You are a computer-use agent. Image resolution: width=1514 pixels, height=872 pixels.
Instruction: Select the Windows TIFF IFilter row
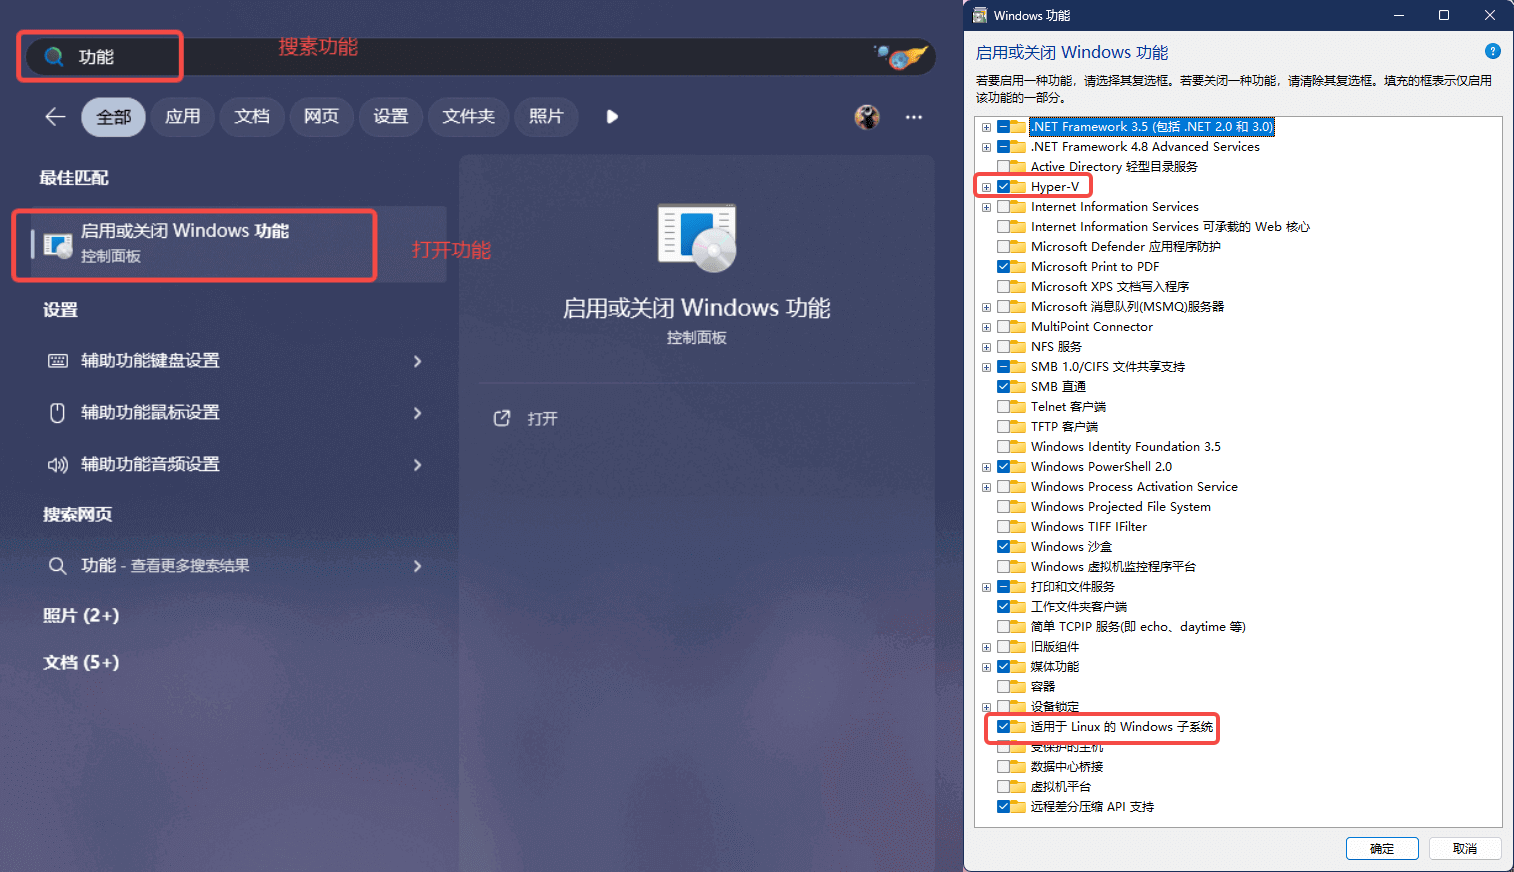(1089, 527)
